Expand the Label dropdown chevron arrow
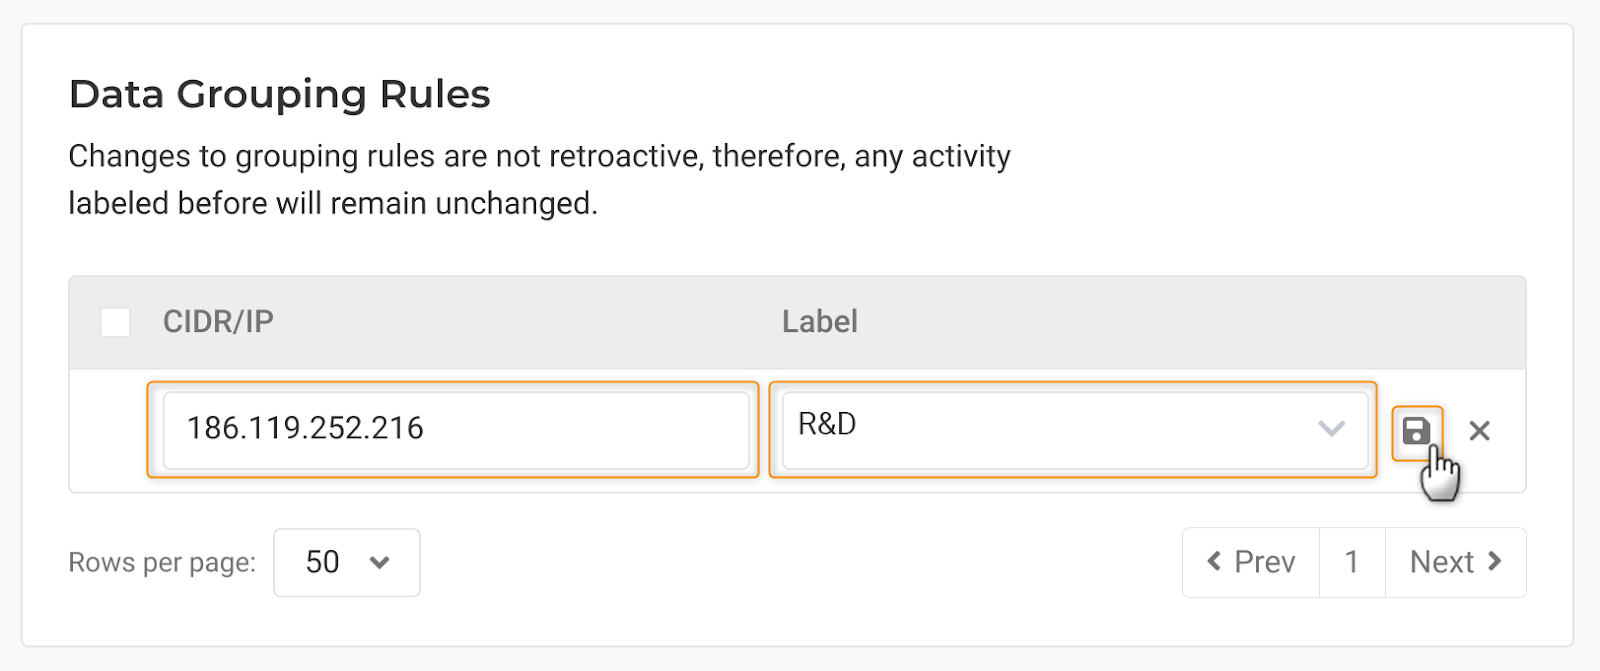 pos(1331,429)
